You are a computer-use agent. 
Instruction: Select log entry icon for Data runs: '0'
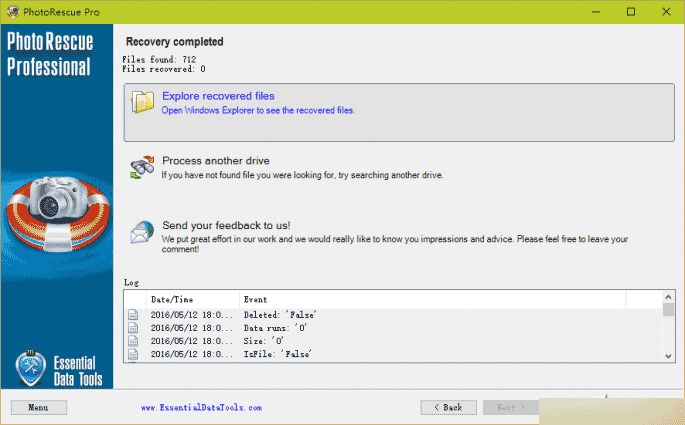click(133, 328)
